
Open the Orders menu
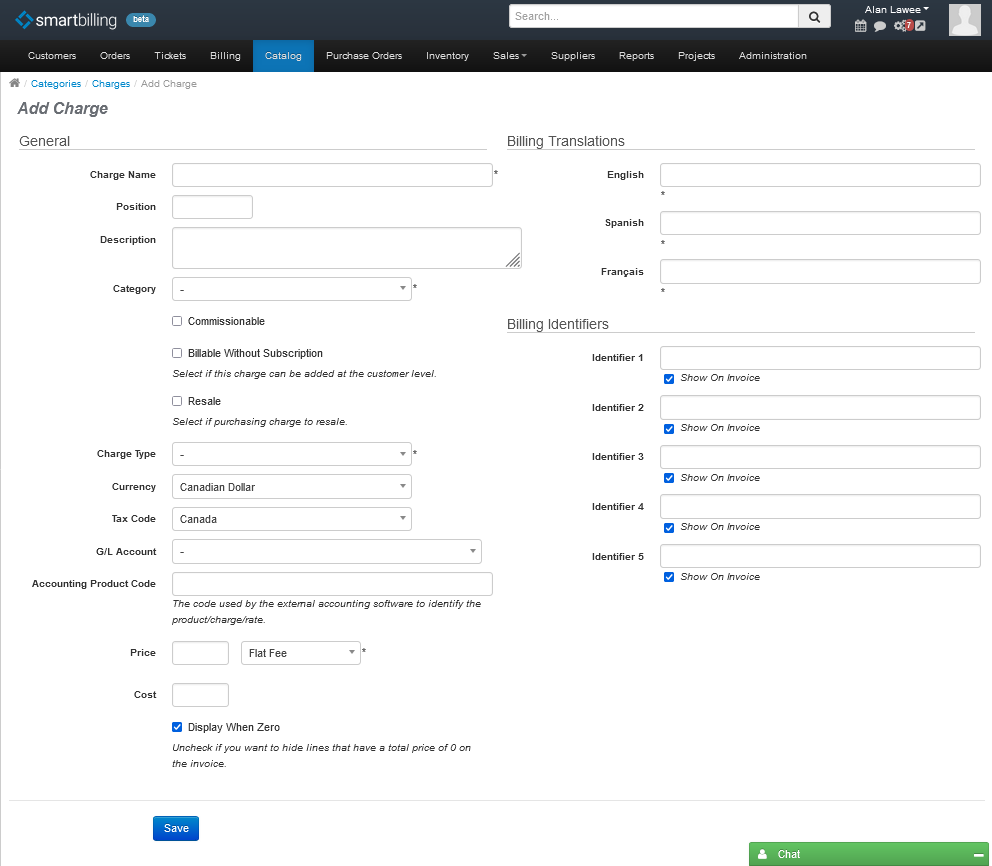pos(115,56)
